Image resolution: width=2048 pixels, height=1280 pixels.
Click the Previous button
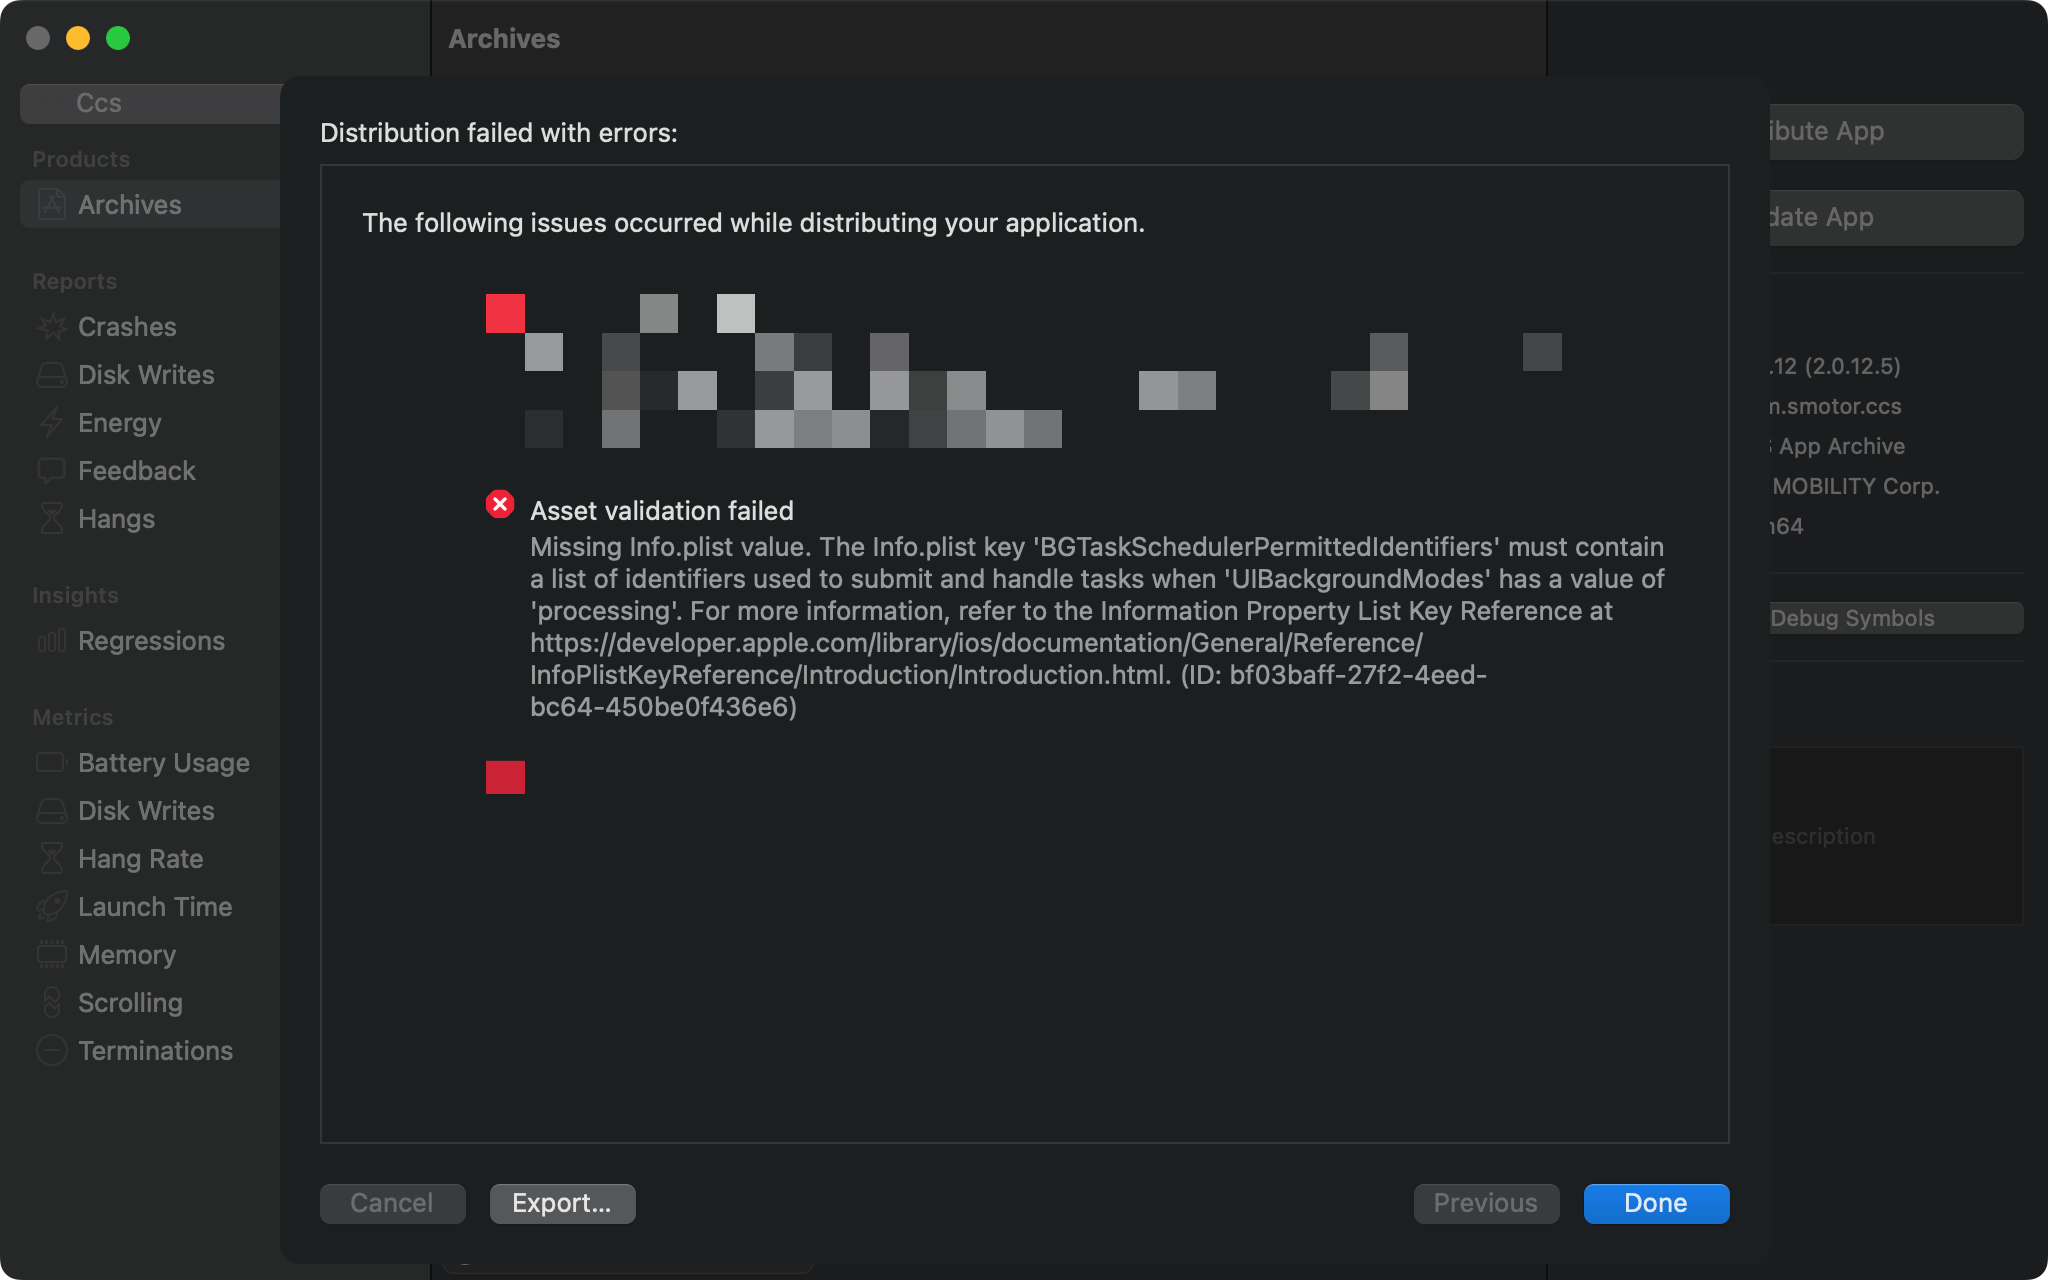tap(1485, 1203)
